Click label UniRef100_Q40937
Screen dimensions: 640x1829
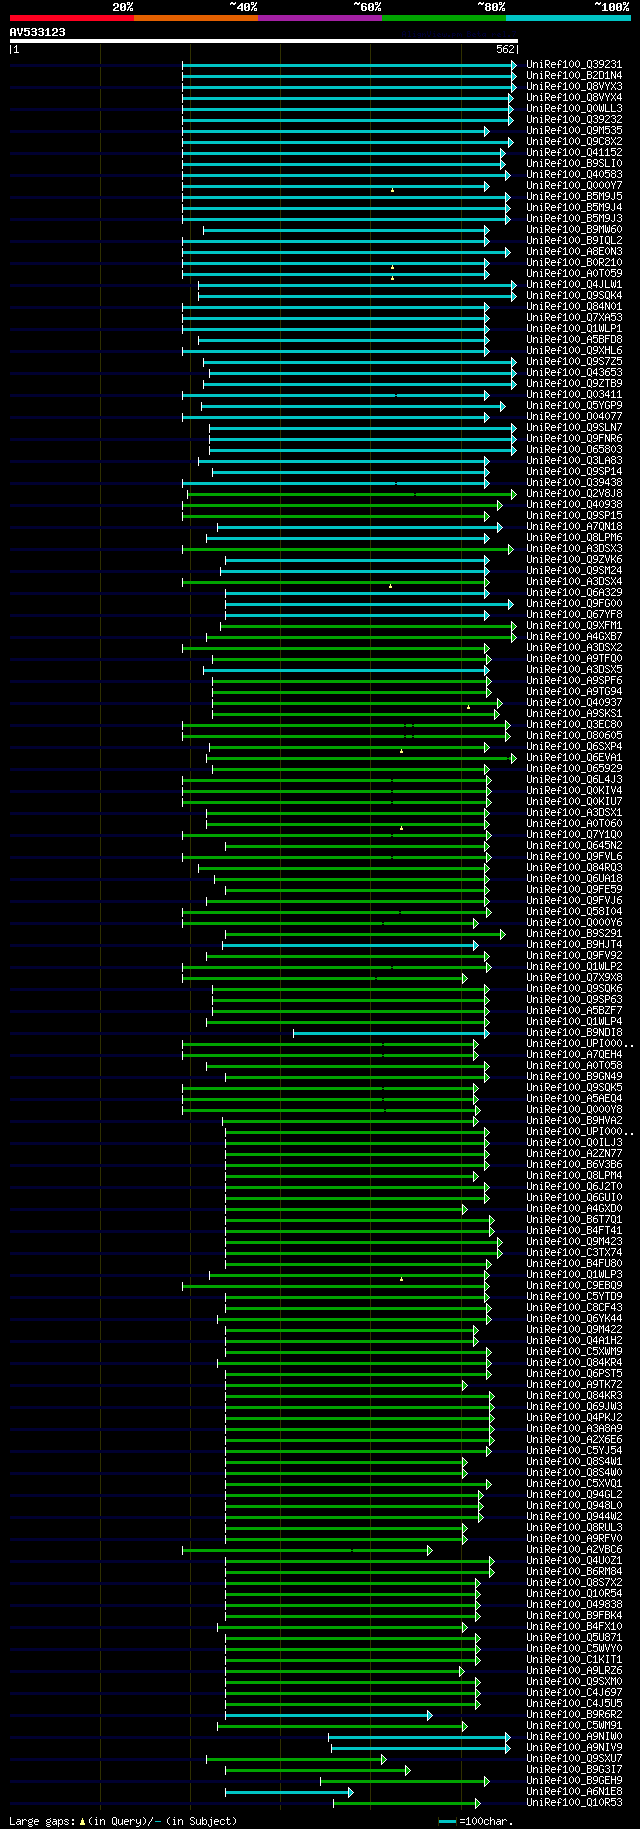pyautogui.click(x=574, y=703)
